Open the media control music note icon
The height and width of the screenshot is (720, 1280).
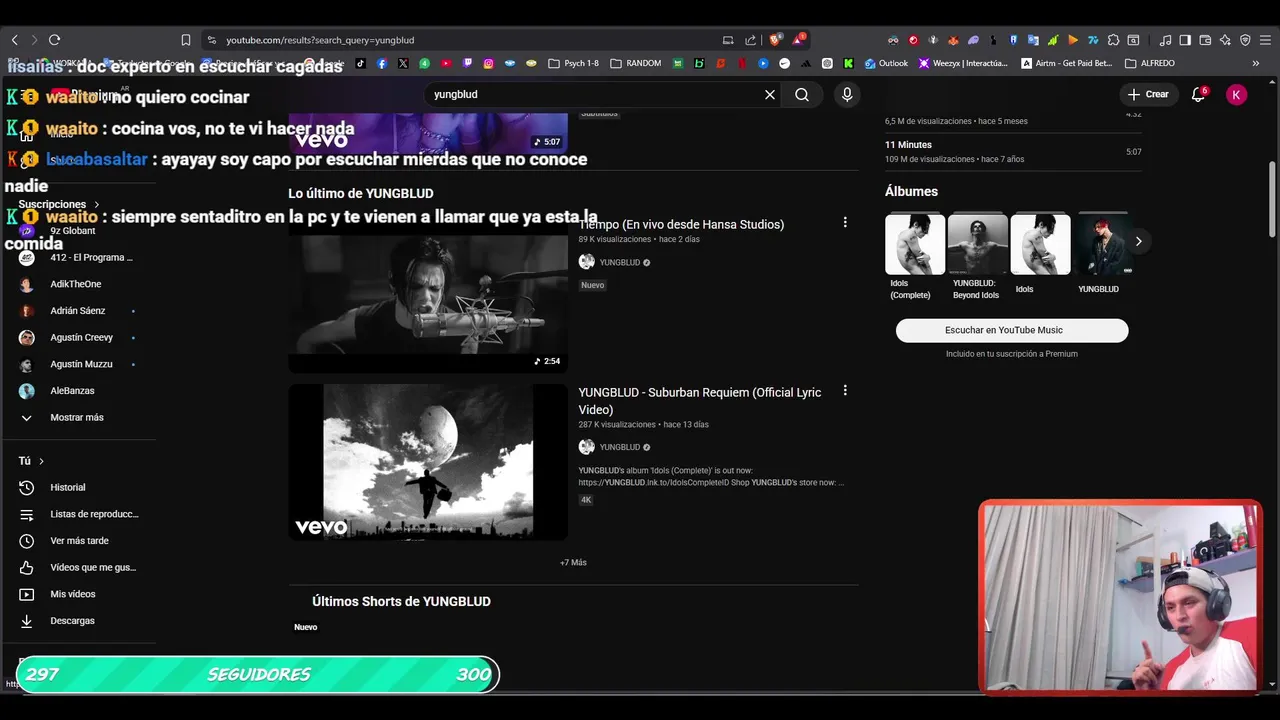pos(1165,40)
